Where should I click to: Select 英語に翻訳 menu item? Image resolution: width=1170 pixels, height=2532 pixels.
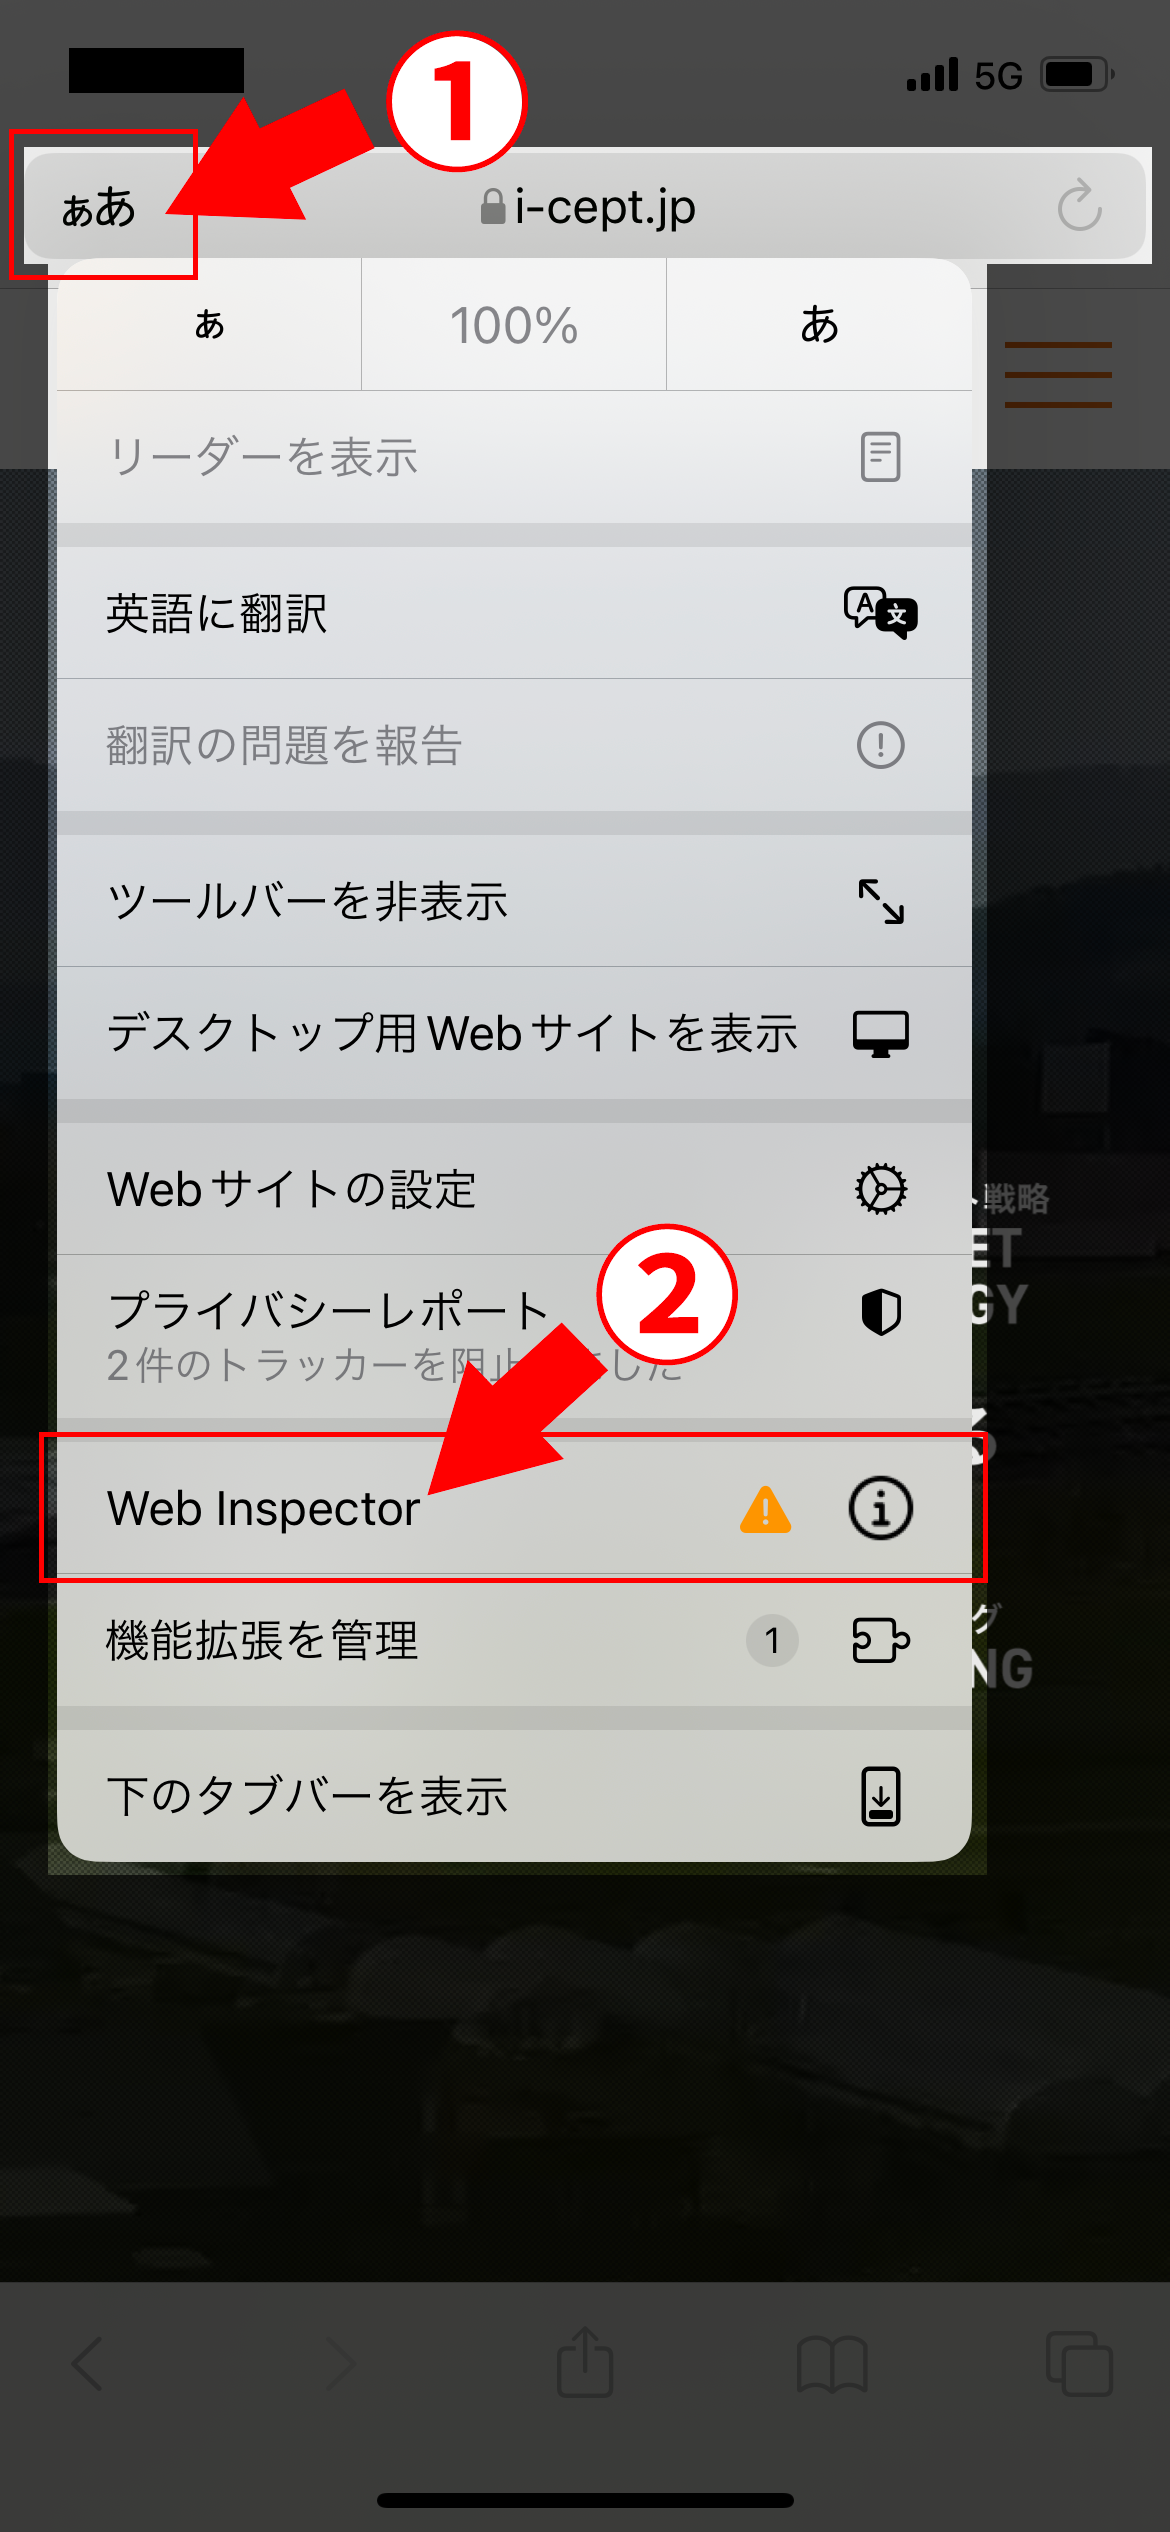point(514,613)
